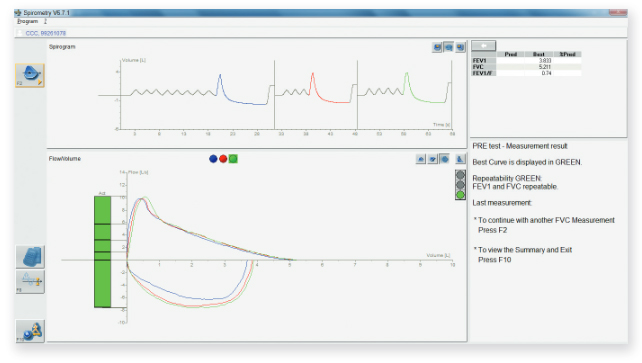
Task: Click the green Act quality bar
Action: (x=102, y=252)
